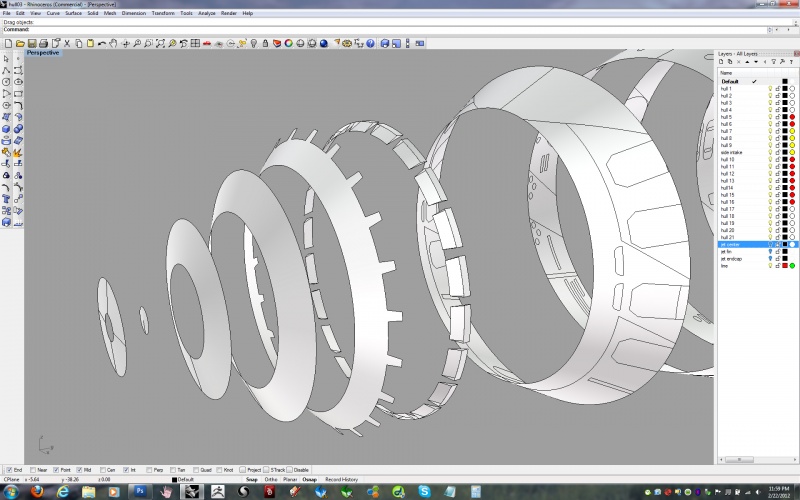This screenshot has height=500, width=800.
Task: Toggle Planar in the status bar
Action: (x=290, y=480)
